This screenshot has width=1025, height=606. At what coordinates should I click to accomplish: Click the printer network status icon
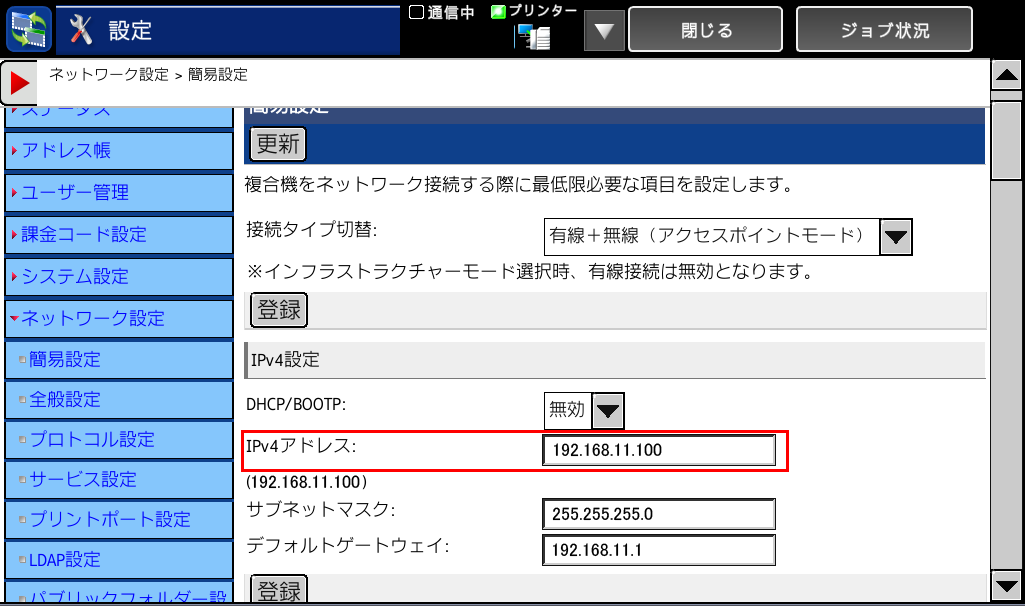click(533, 37)
